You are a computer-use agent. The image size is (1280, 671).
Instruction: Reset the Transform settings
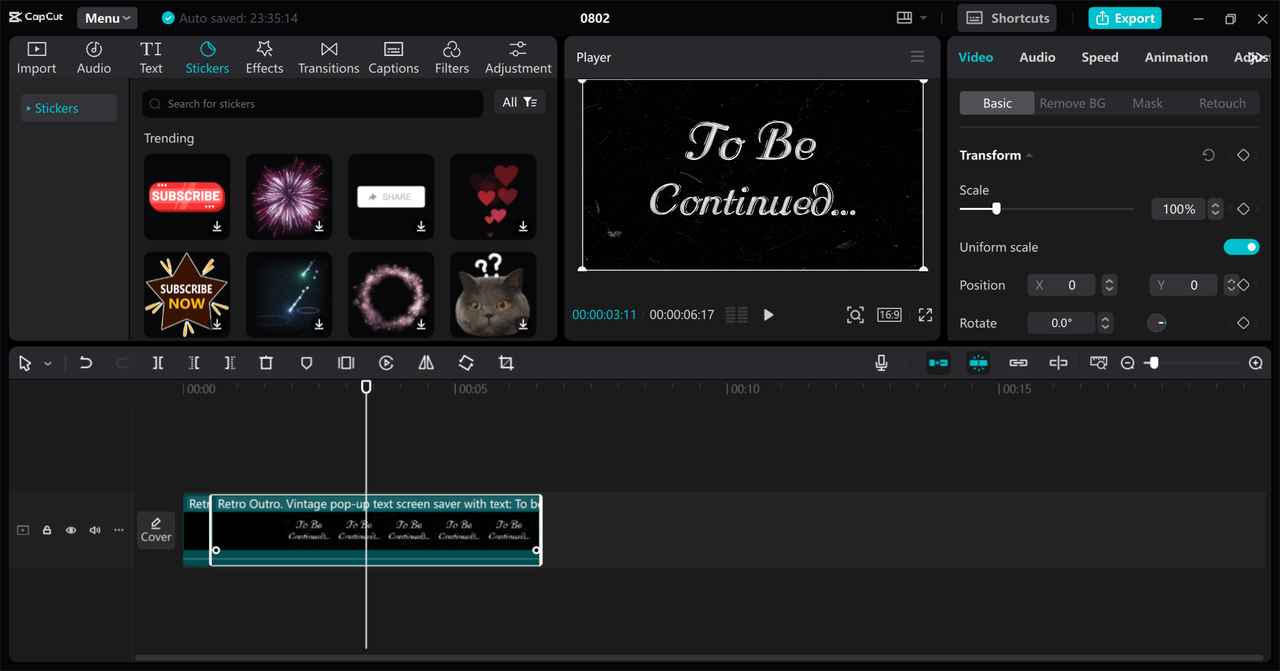pos(1208,155)
